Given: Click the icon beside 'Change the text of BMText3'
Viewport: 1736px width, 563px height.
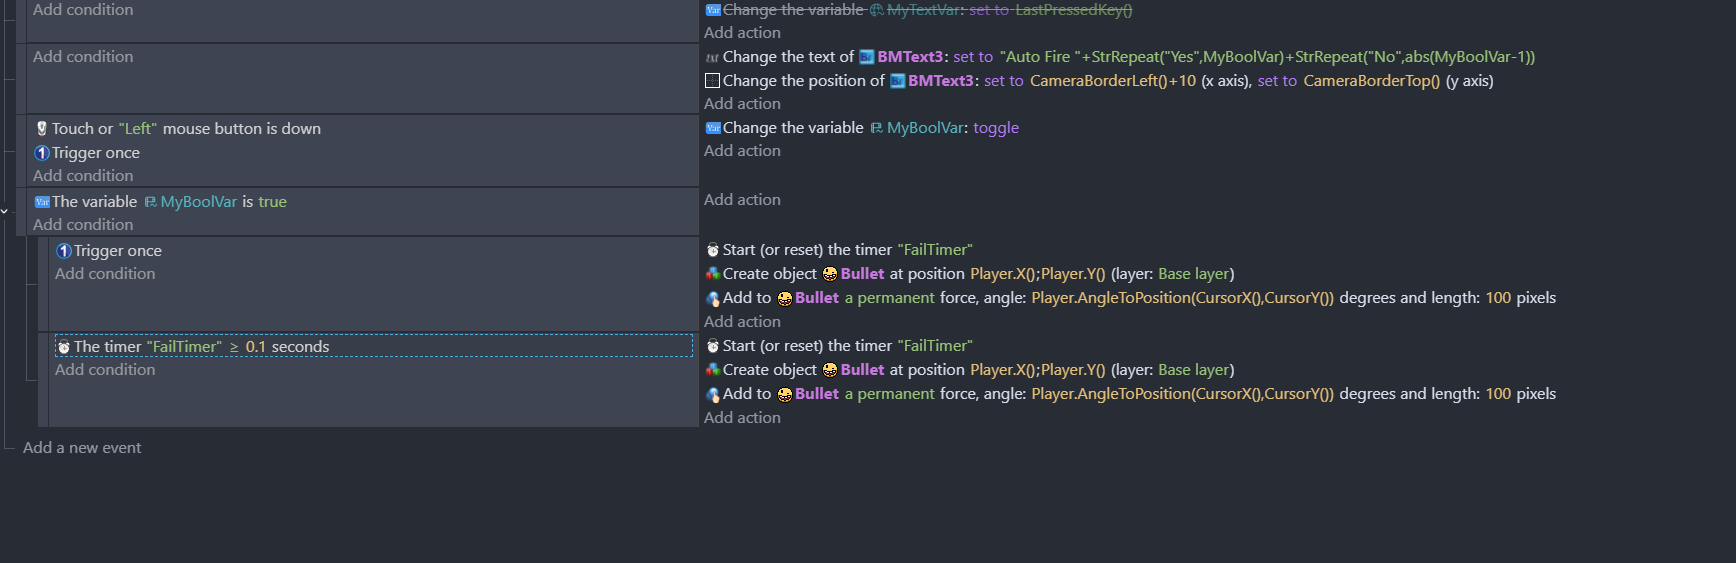Looking at the screenshot, I should click(x=712, y=58).
